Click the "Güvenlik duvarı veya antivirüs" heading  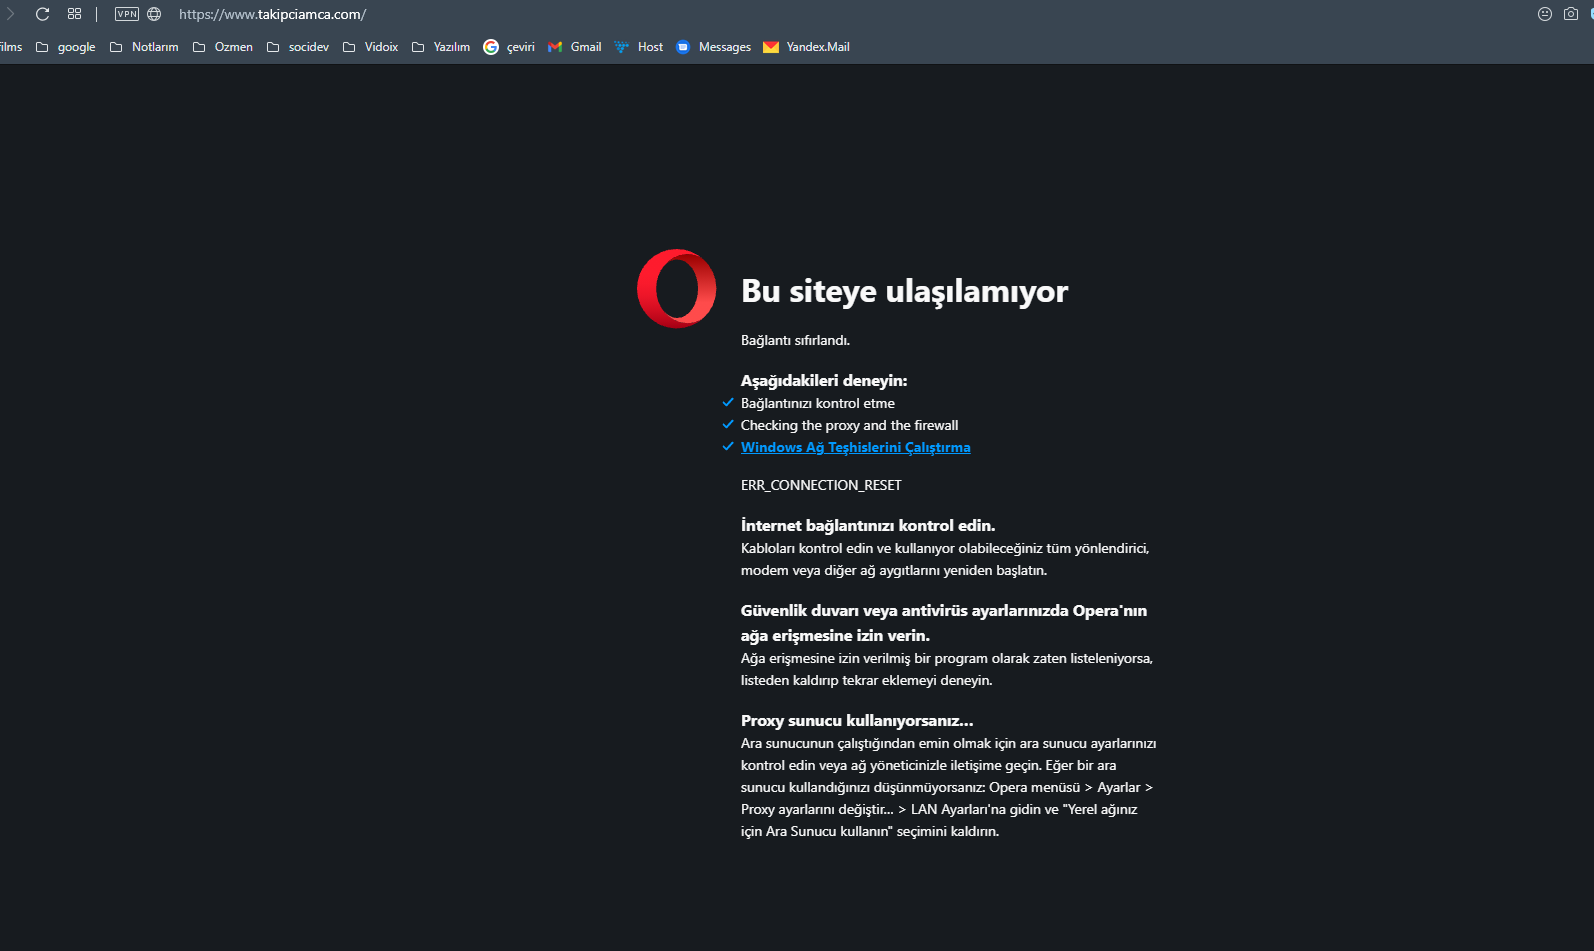tap(944, 623)
